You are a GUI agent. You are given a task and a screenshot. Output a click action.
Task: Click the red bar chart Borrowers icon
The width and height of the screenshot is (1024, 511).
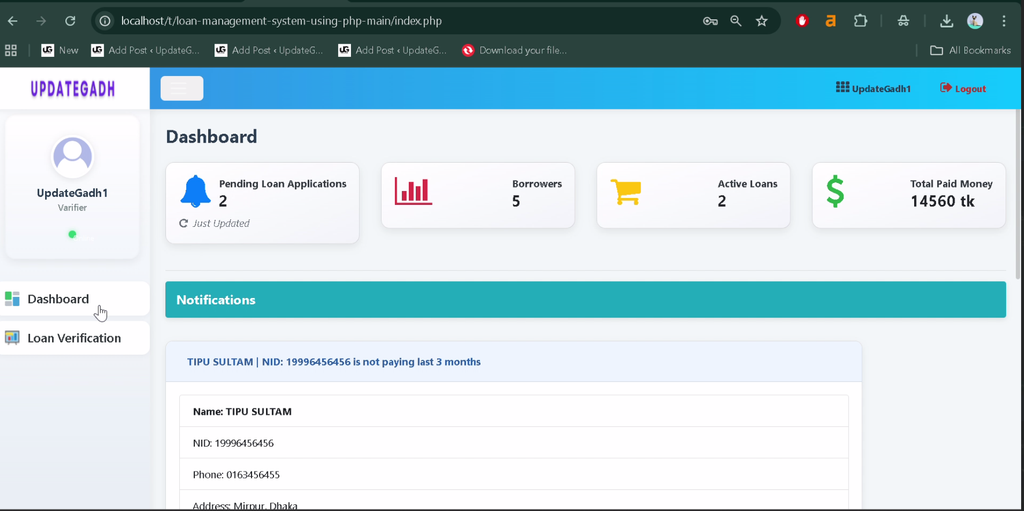point(413,191)
